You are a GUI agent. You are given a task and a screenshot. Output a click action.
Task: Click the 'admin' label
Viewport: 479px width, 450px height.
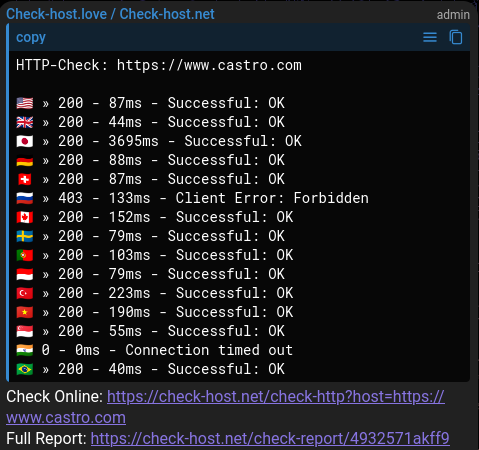pyautogui.click(x=453, y=15)
